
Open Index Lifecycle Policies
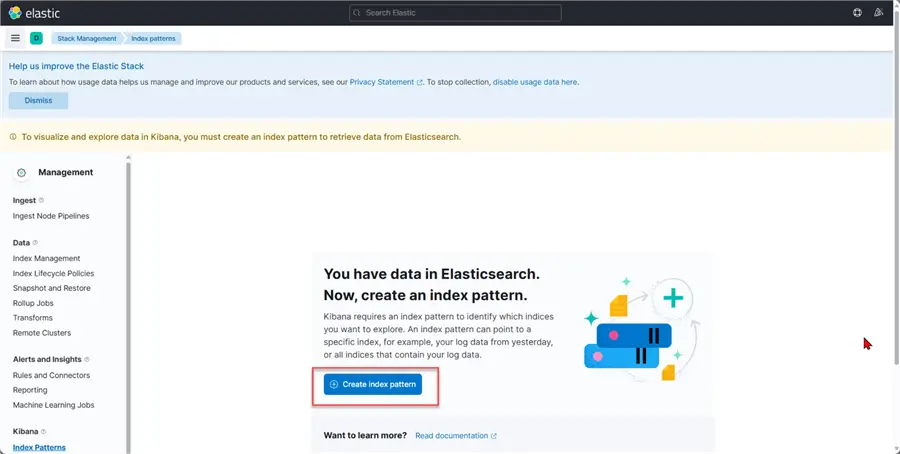click(53, 273)
